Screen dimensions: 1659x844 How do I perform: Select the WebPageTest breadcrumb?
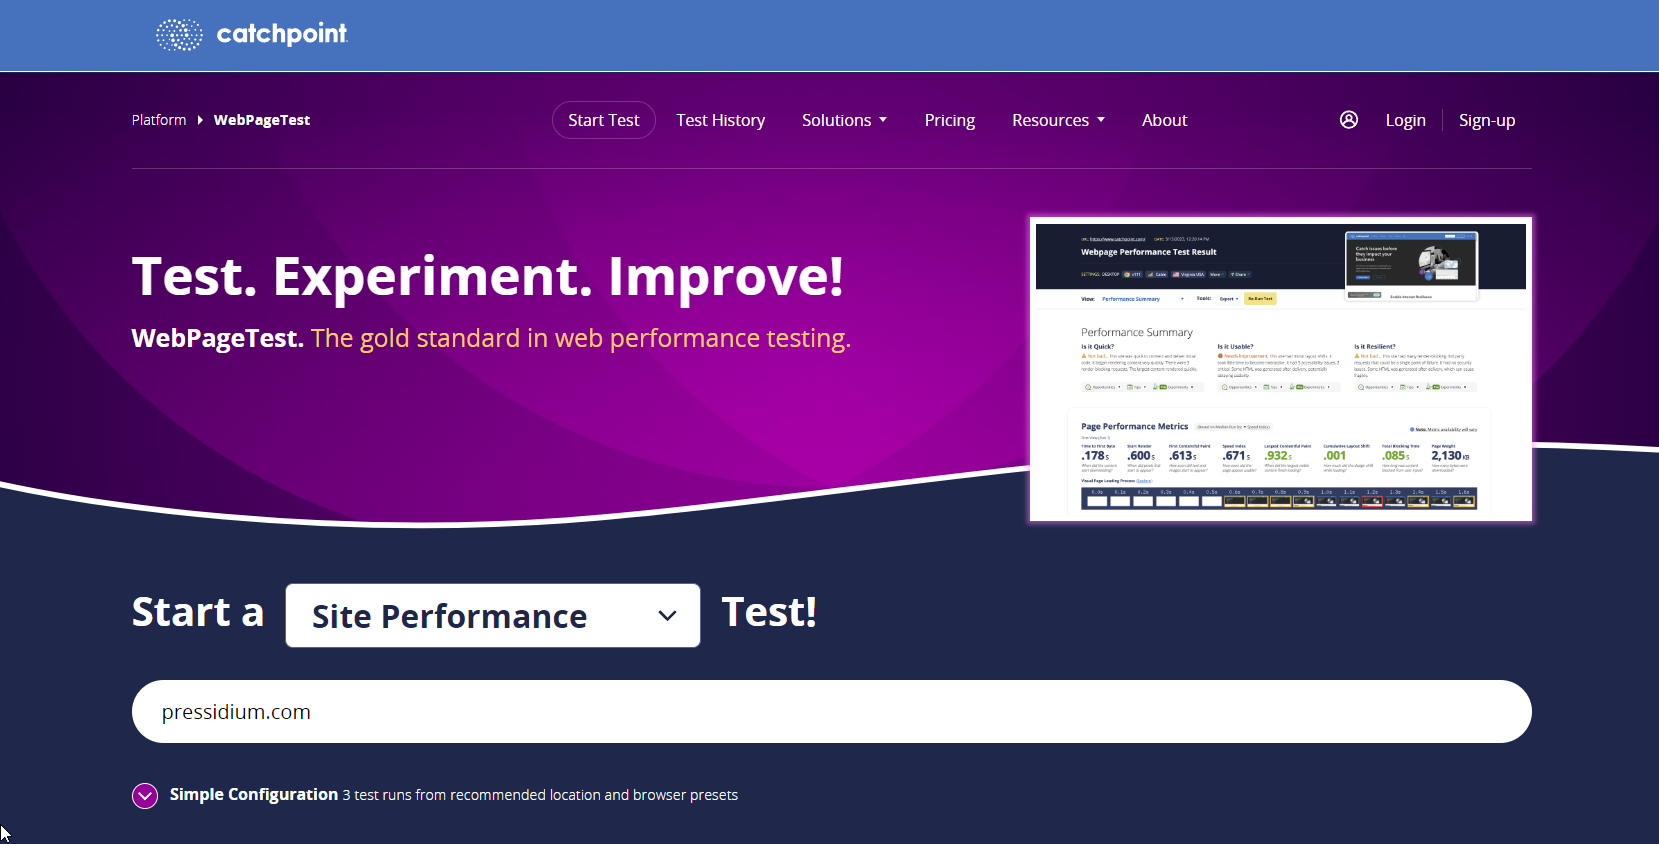[262, 120]
